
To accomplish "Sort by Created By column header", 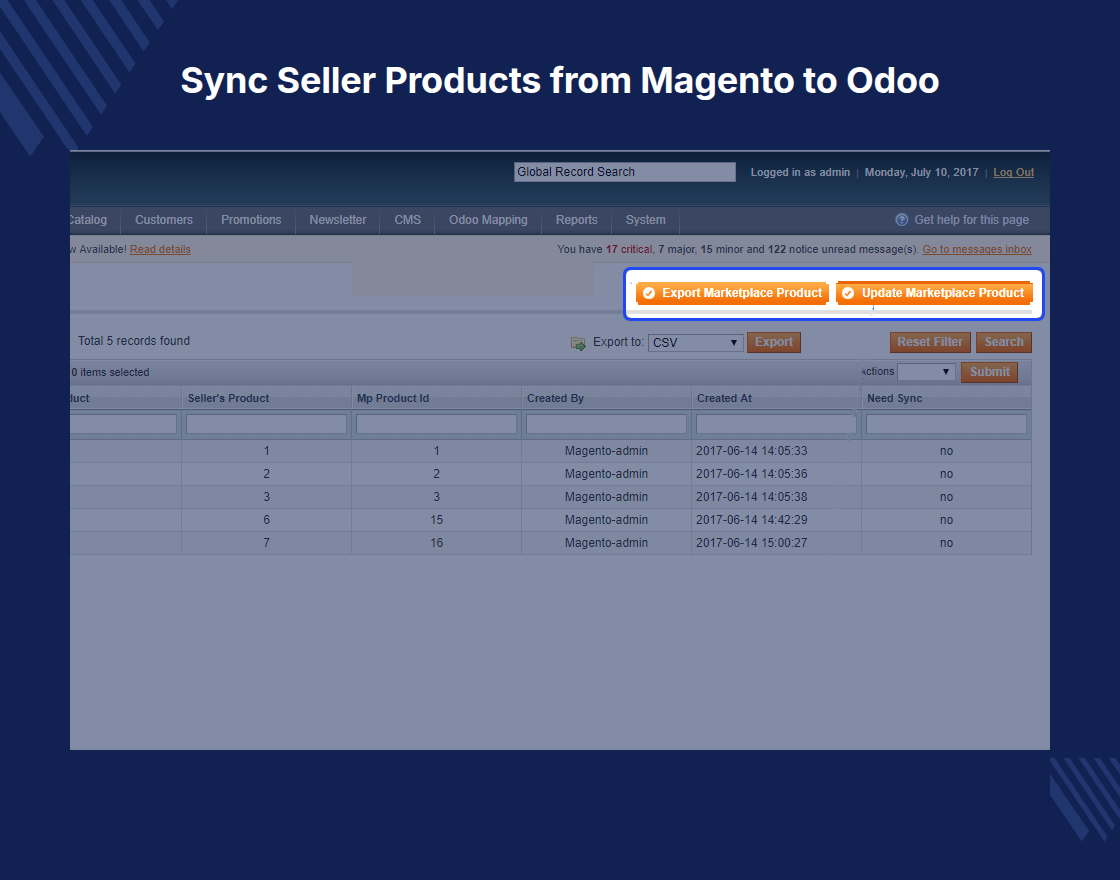I will [555, 399].
